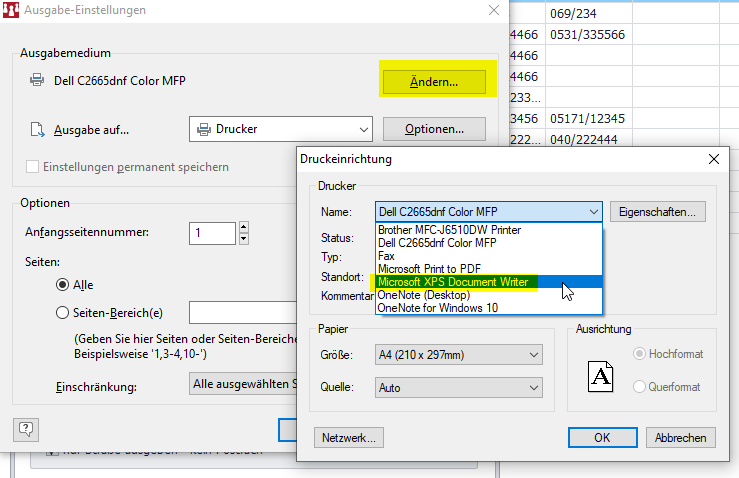Select the Seiten-Bereich(e) radio button

click(63, 313)
